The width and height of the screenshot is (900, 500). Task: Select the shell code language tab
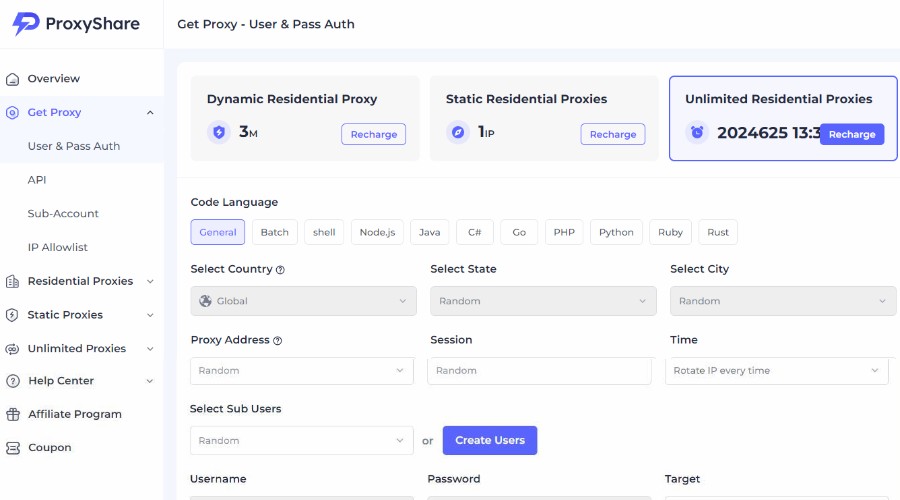click(324, 232)
